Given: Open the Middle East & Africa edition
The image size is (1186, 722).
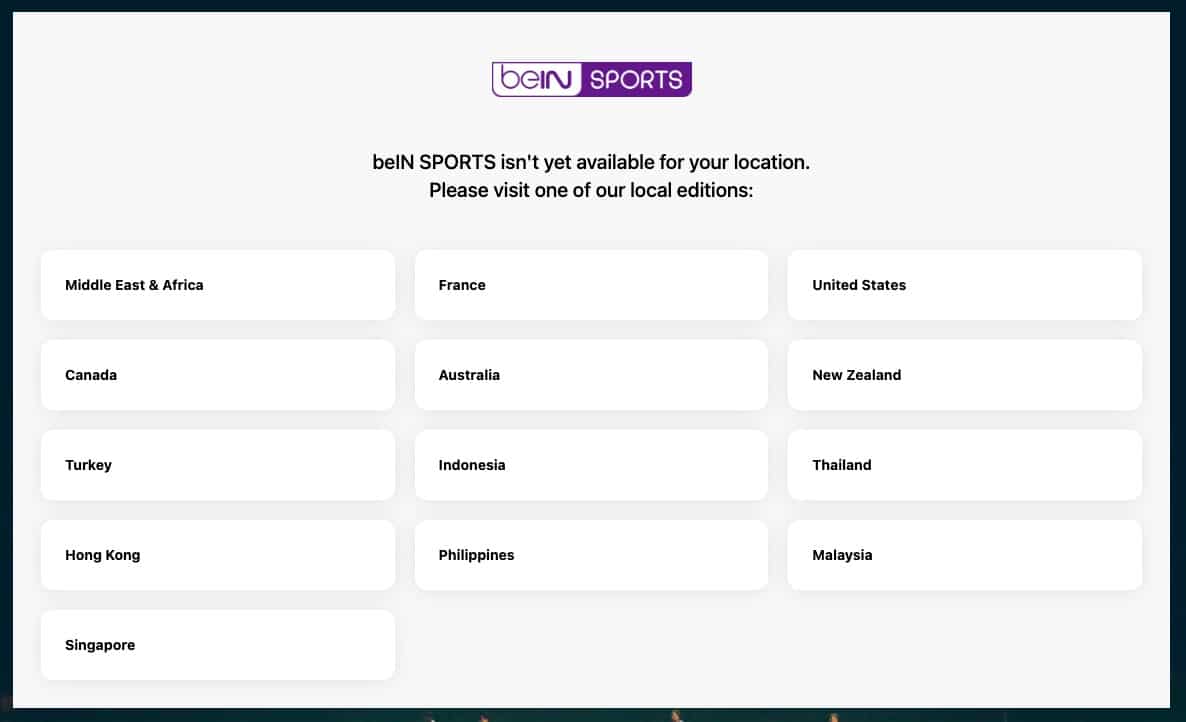Looking at the screenshot, I should pyautogui.click(x=218, y=285).
